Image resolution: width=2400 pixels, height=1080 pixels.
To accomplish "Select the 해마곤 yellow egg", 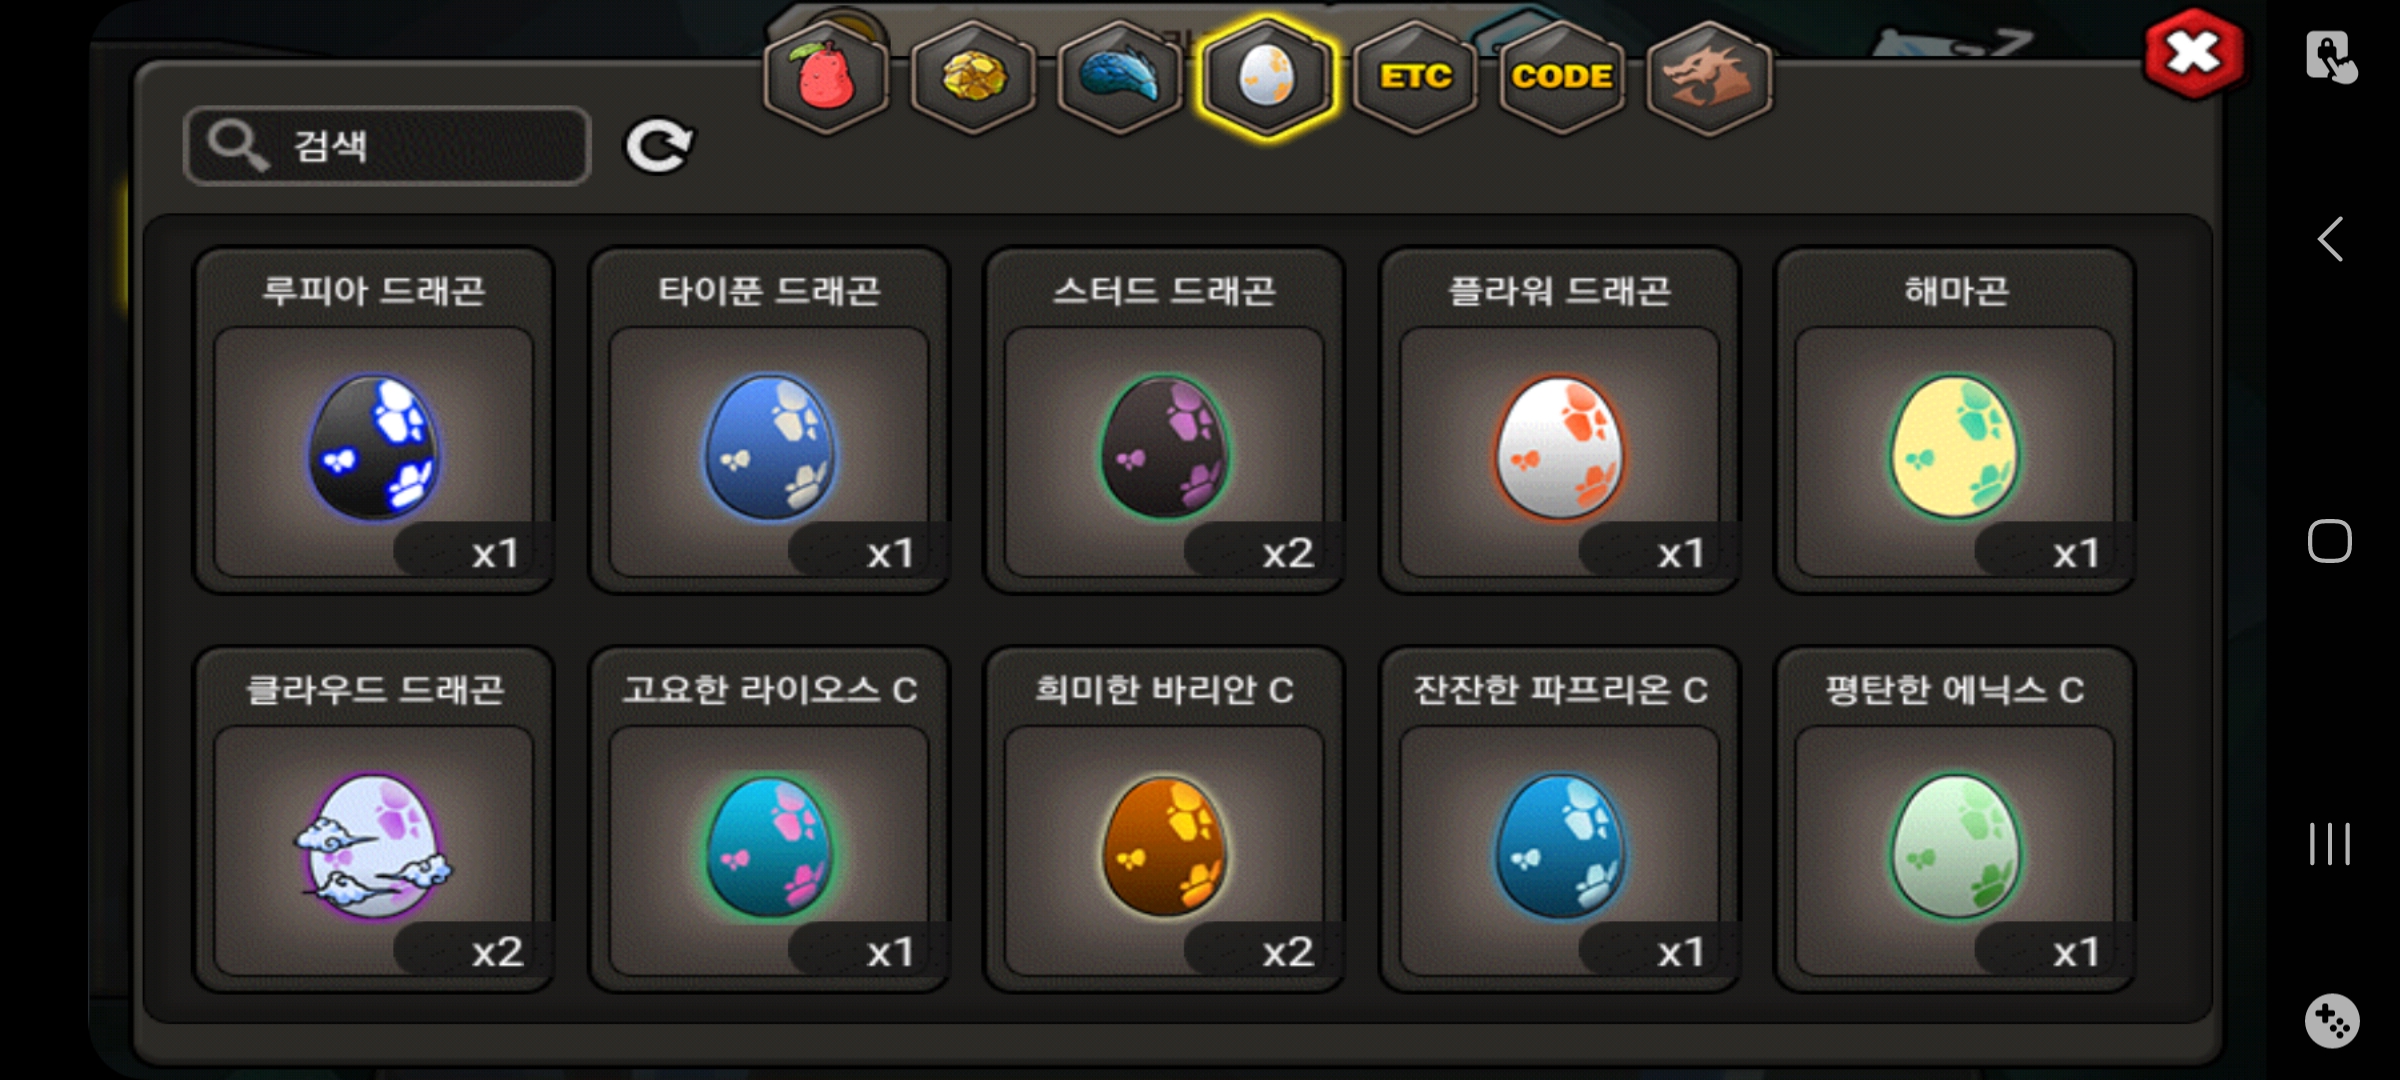I will click(x=1955, y=420).
